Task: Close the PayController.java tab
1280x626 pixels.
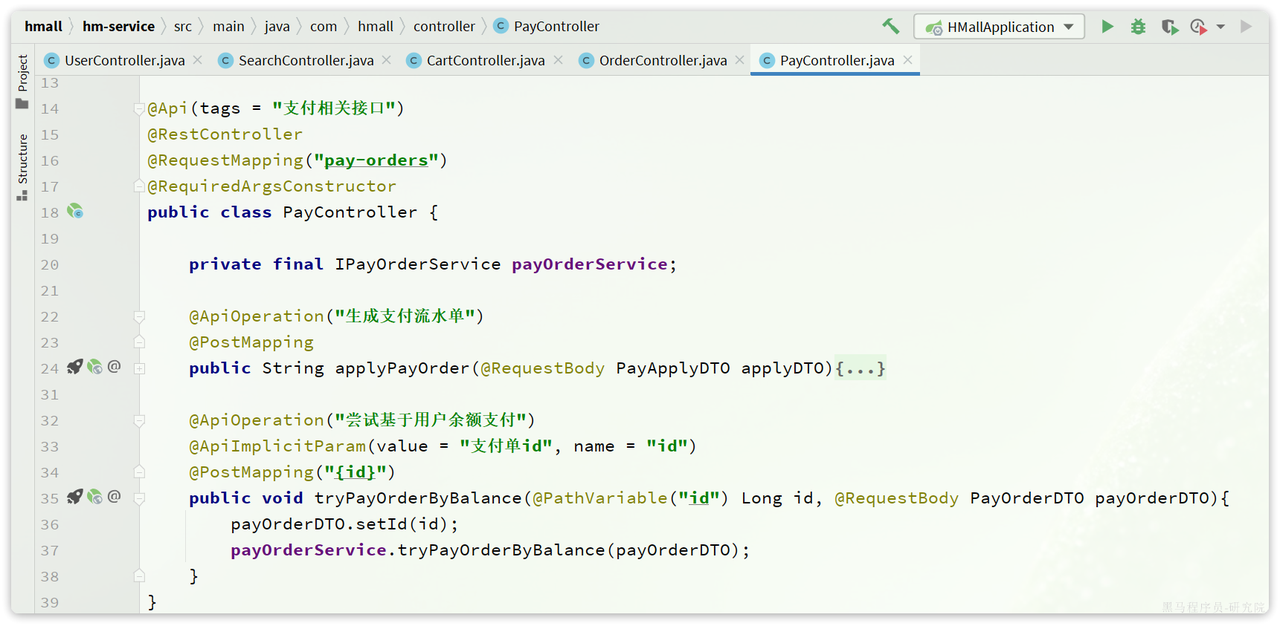Action: click(908, 61)
